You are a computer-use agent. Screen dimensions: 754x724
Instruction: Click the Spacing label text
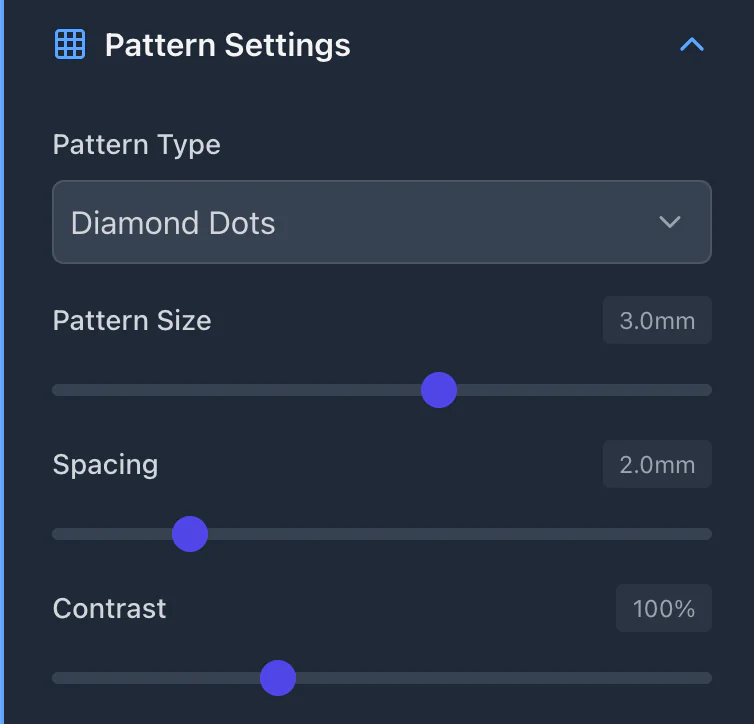105,465
